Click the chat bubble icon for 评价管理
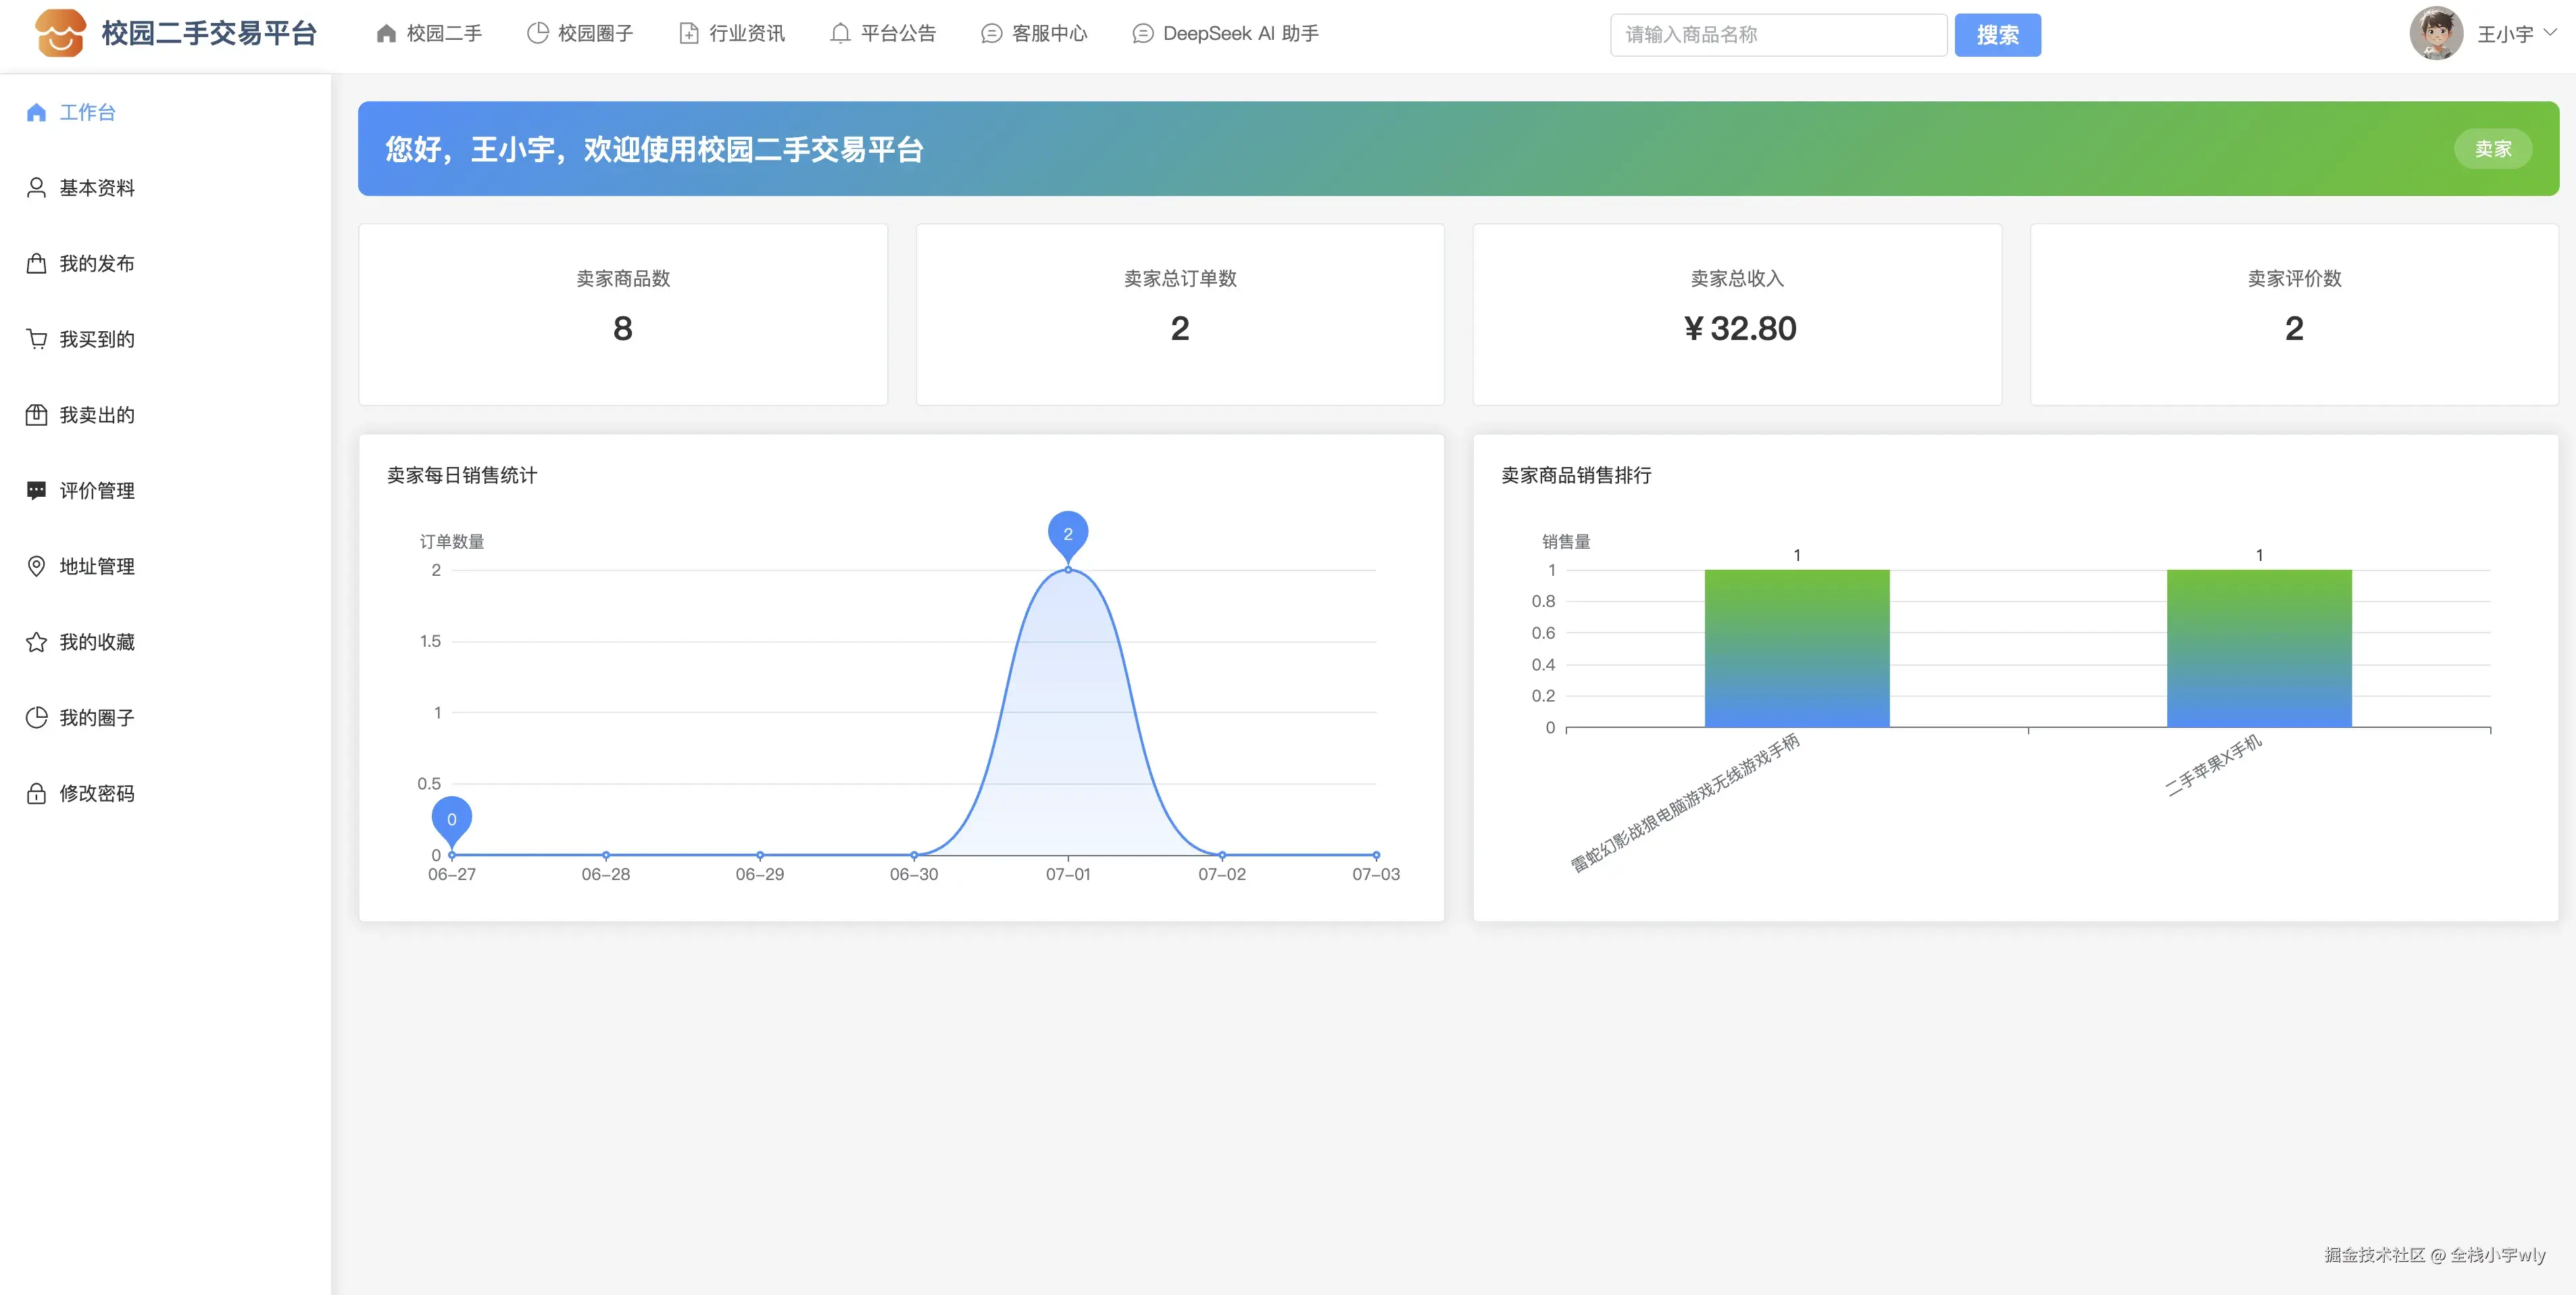Screen dimensions: 2576x1295 [36, 490]
